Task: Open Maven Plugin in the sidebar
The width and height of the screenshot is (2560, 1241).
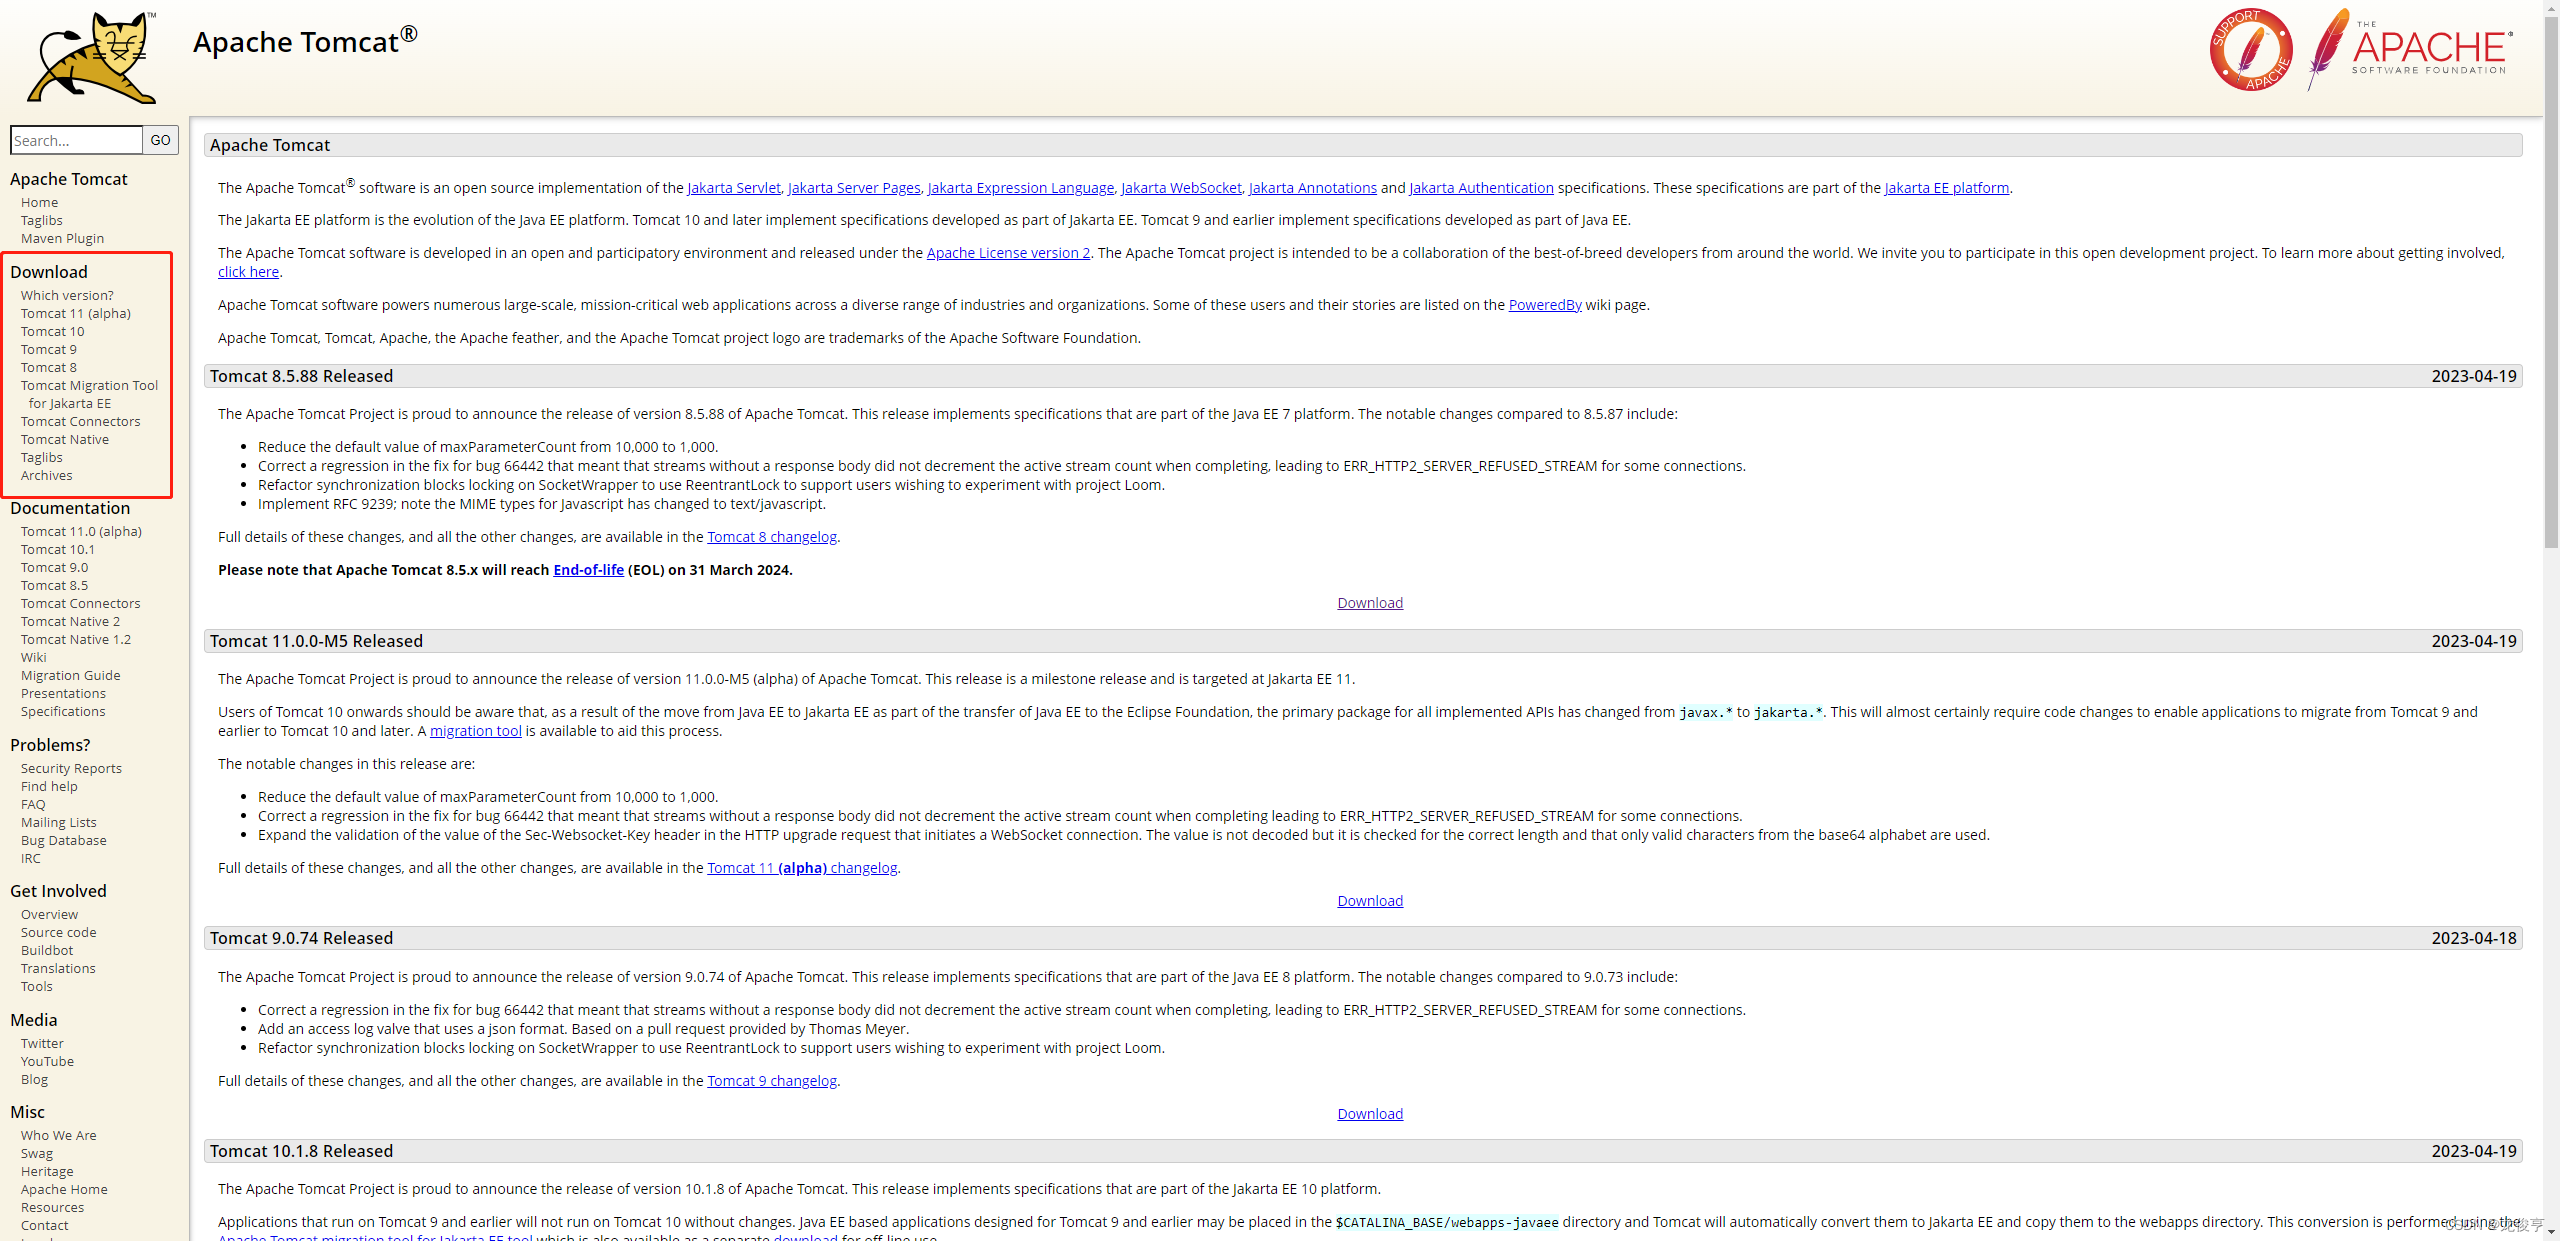Action: click(x=62, y=238)
